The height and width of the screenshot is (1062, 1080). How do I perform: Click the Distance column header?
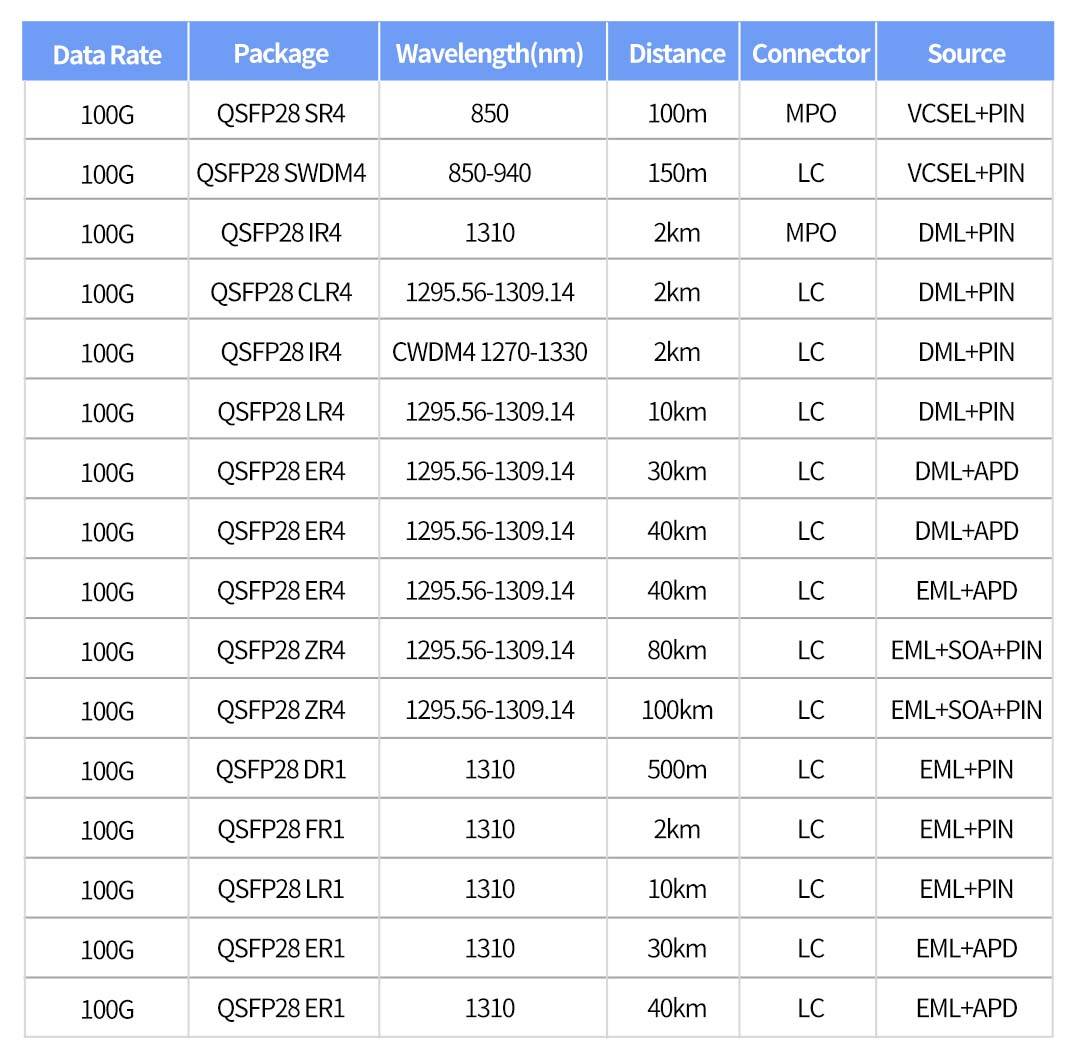pos(677,53)
